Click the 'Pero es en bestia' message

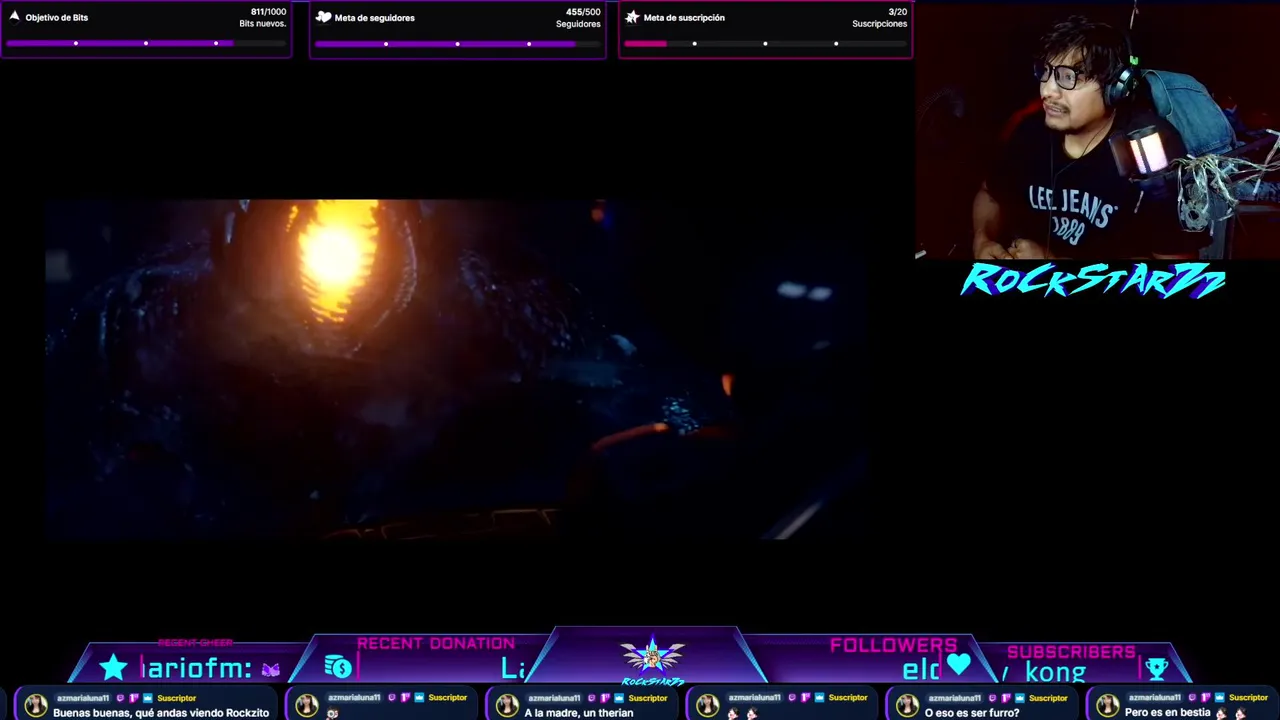pyautogui.click(x=1168, y=712)
